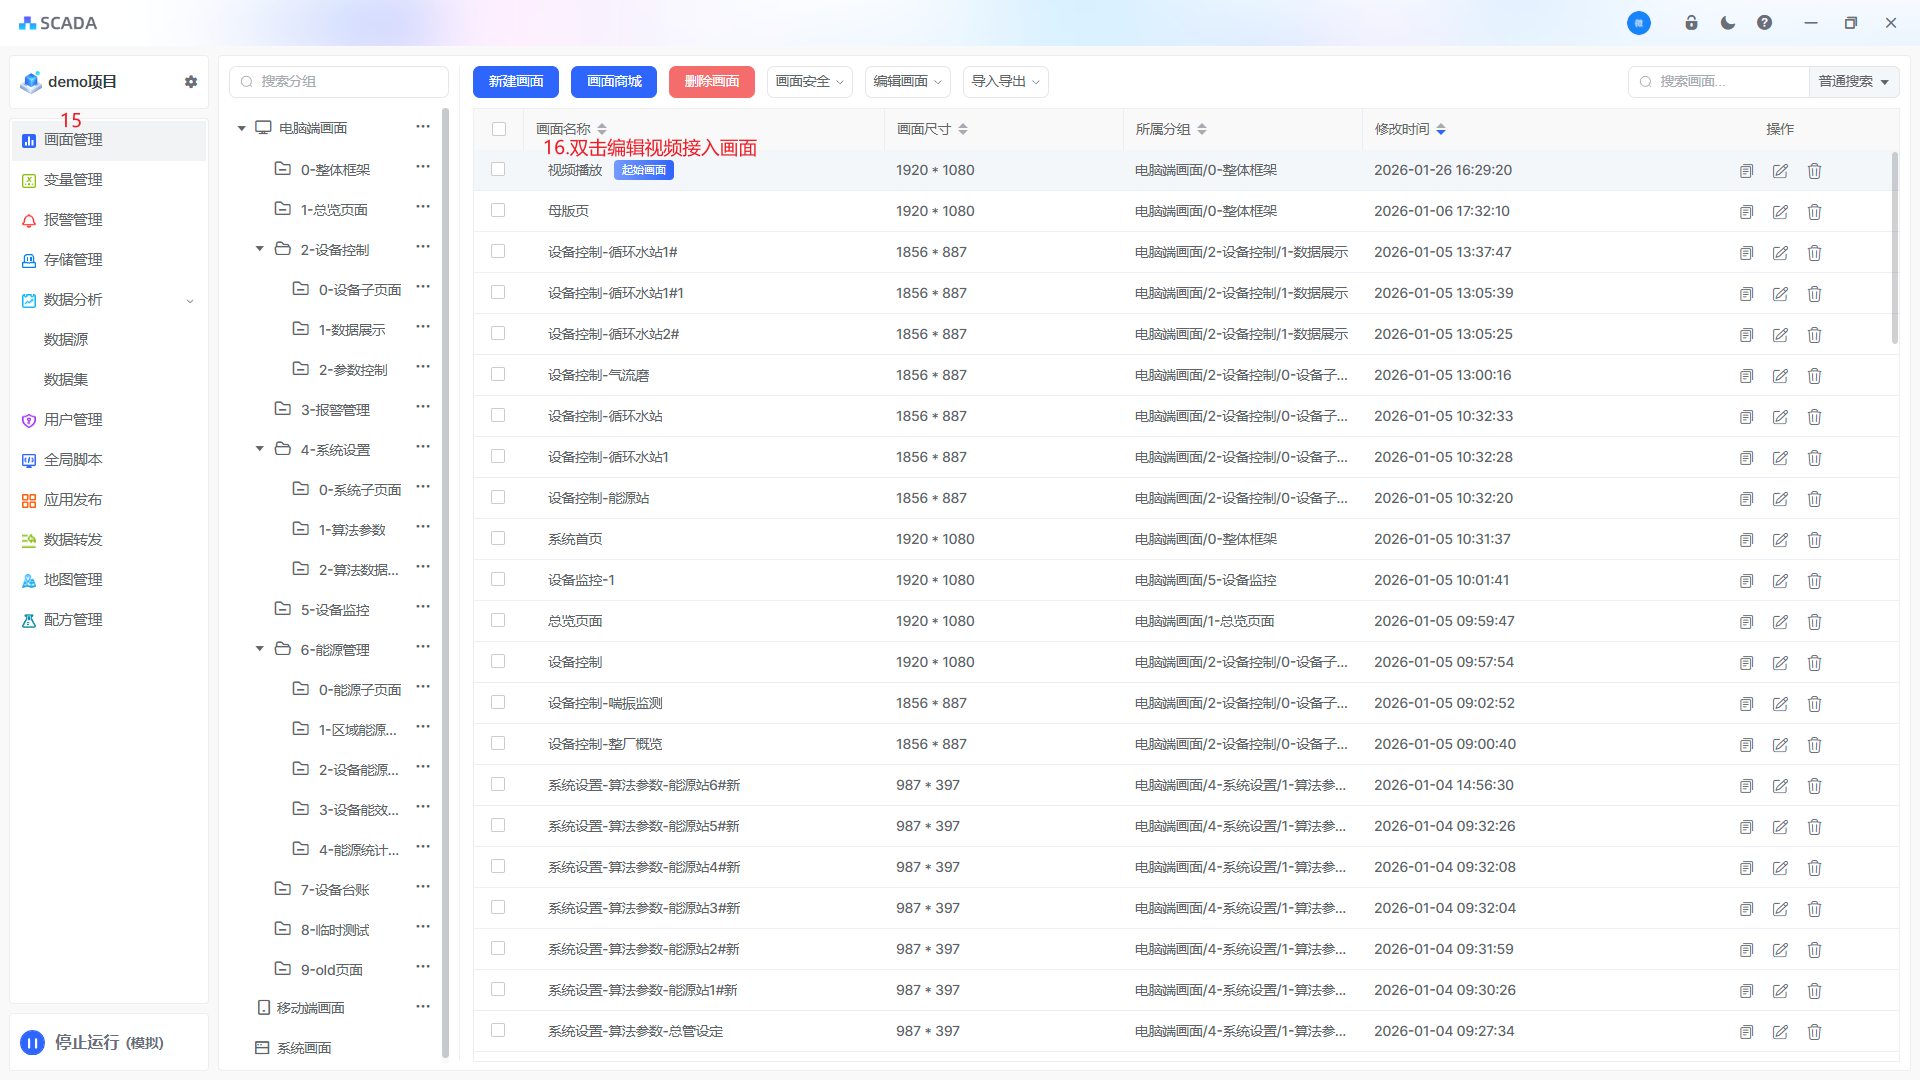
Task: Click the edit icon for 母版页 row
Action: [x=1780, y=212]
